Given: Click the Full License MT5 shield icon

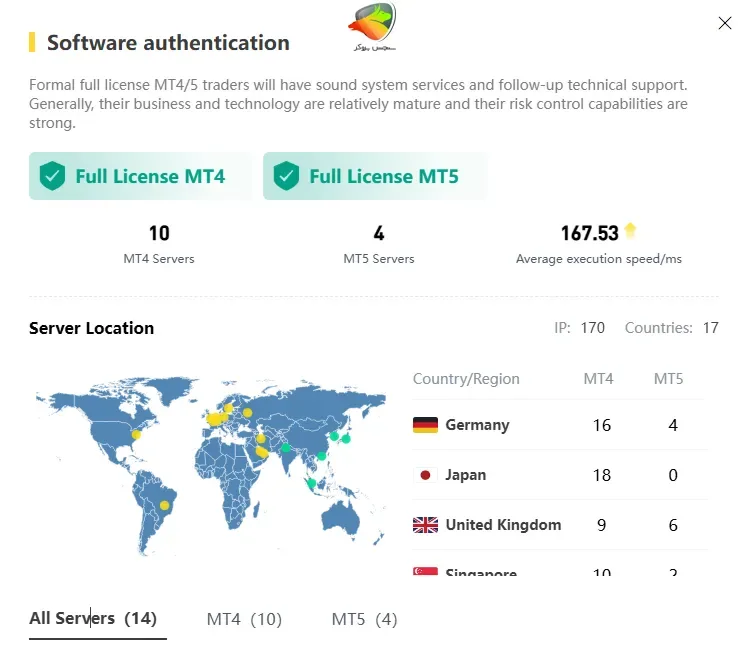Looking at the screenshot, I should [x=286, y=176].
